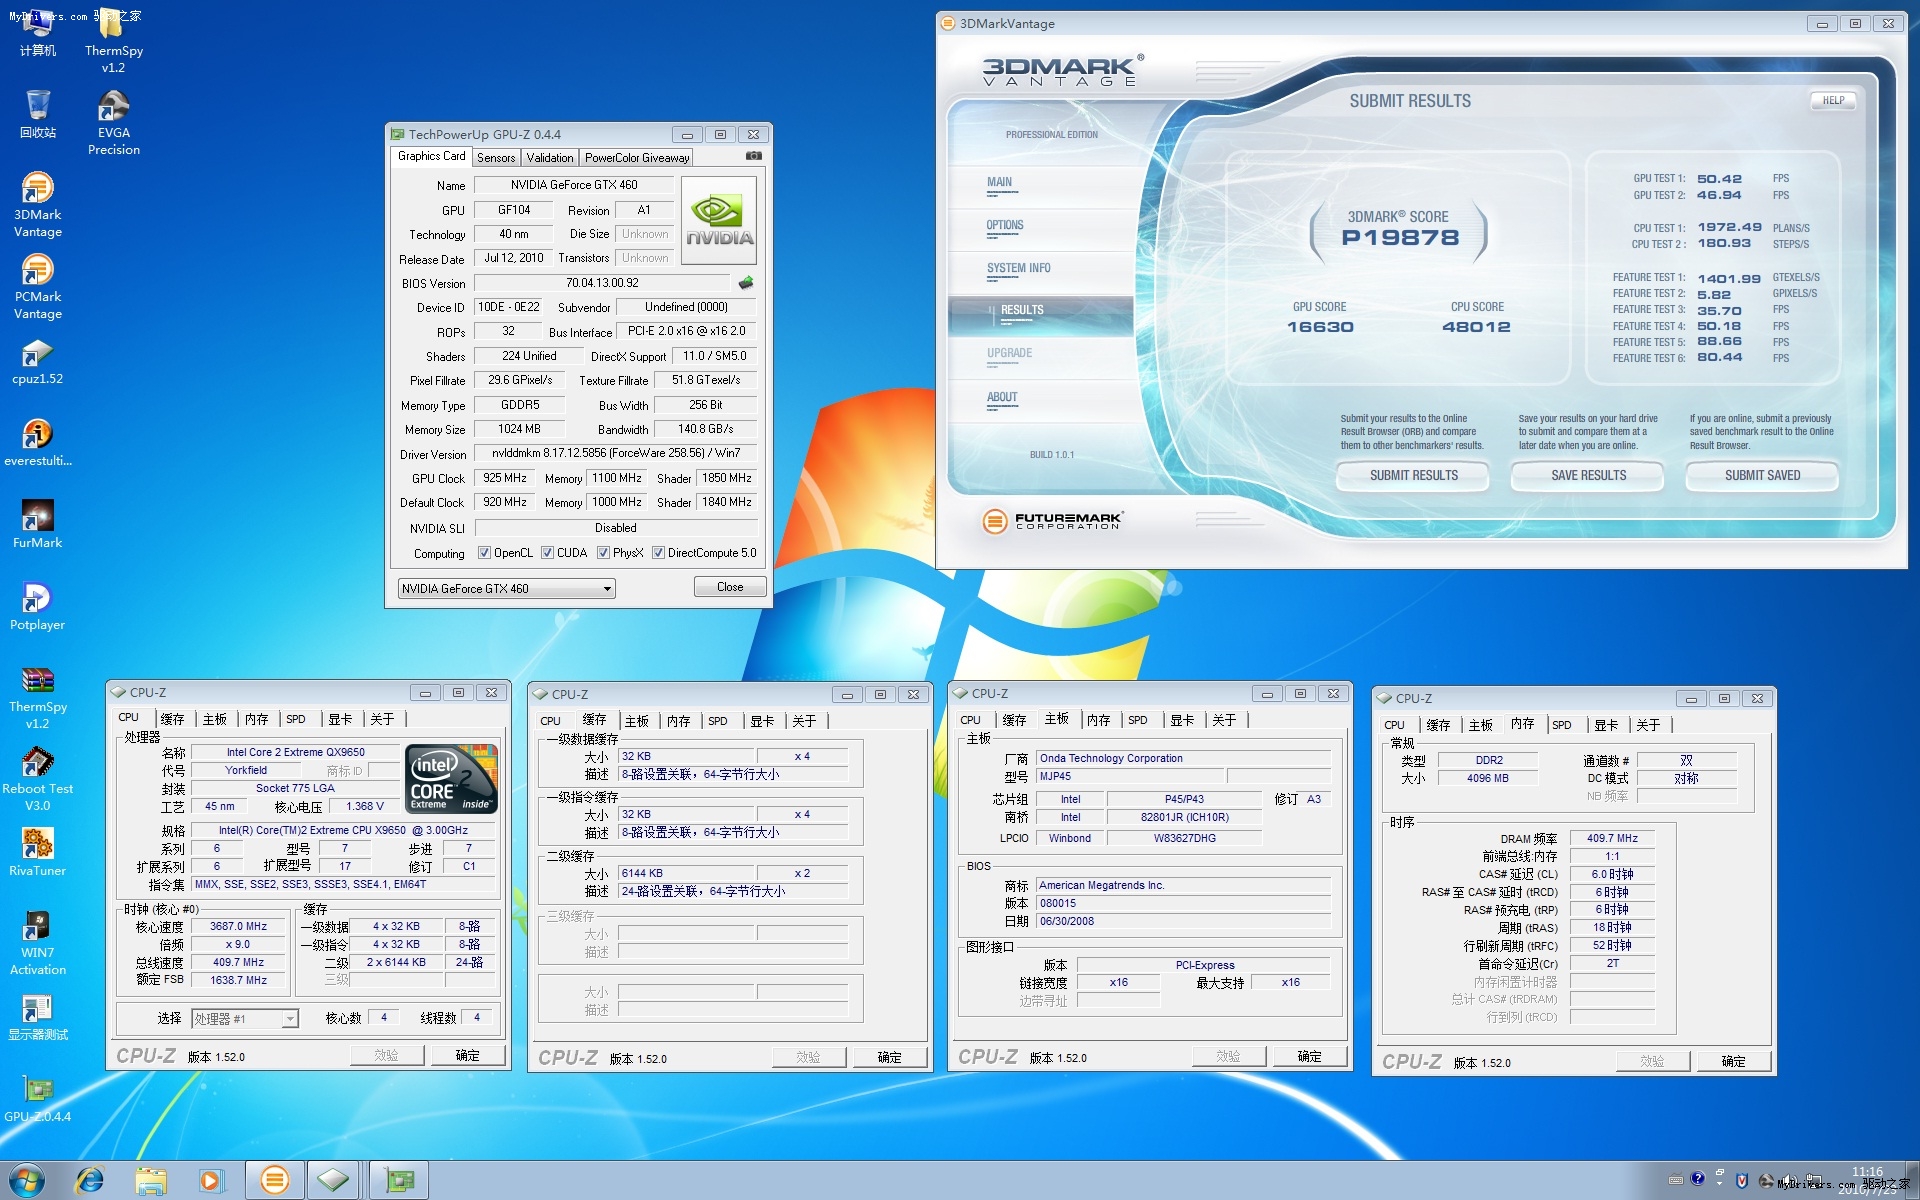Click the everestulti icon on desktop
The image size is (1920, 1200).
click(39, 434)
